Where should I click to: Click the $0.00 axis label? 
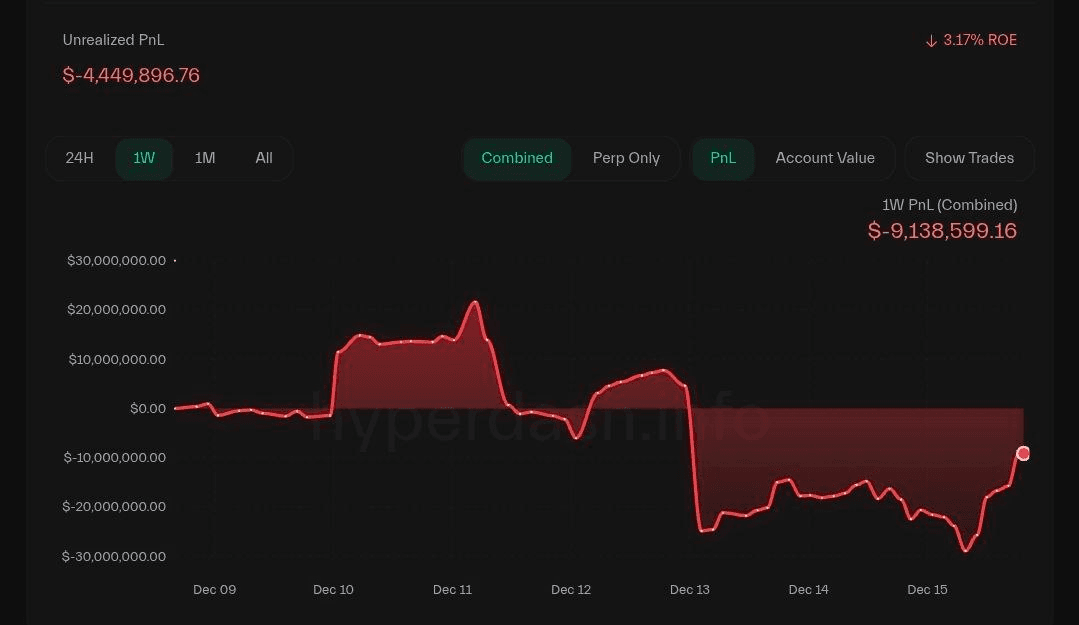(148, 408)
